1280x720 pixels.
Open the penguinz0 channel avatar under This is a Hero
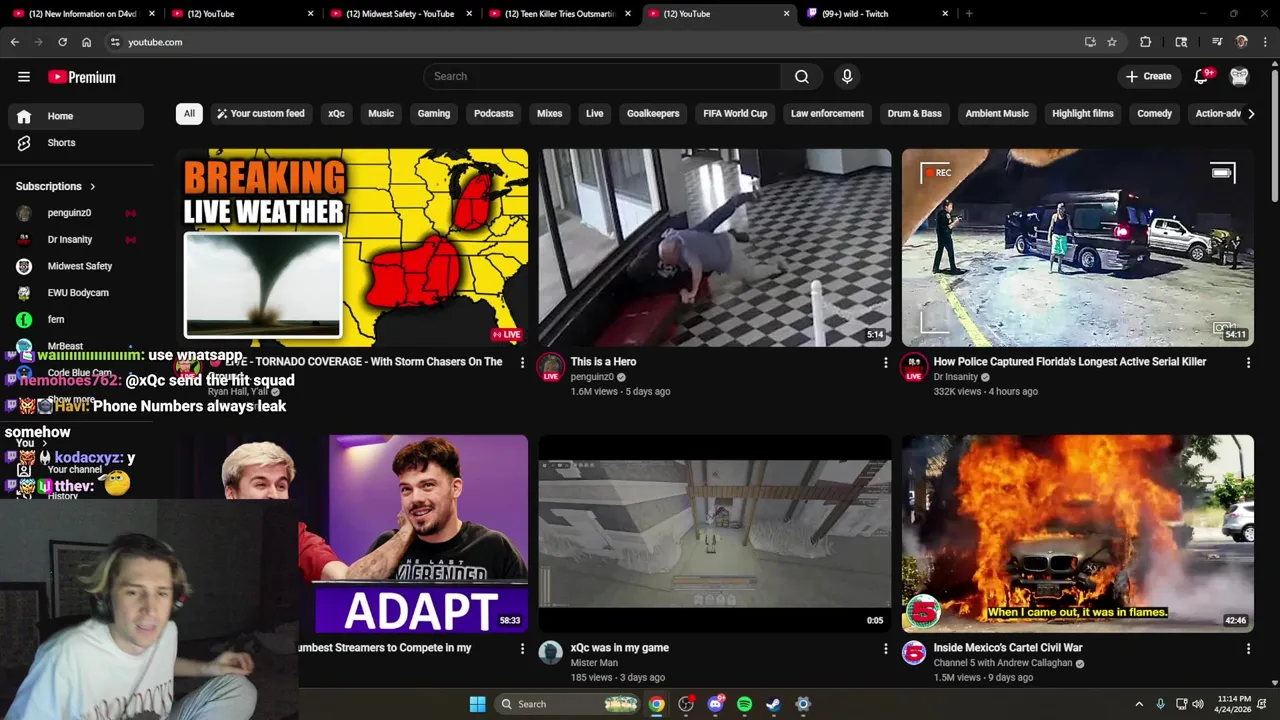coord(550,367)
